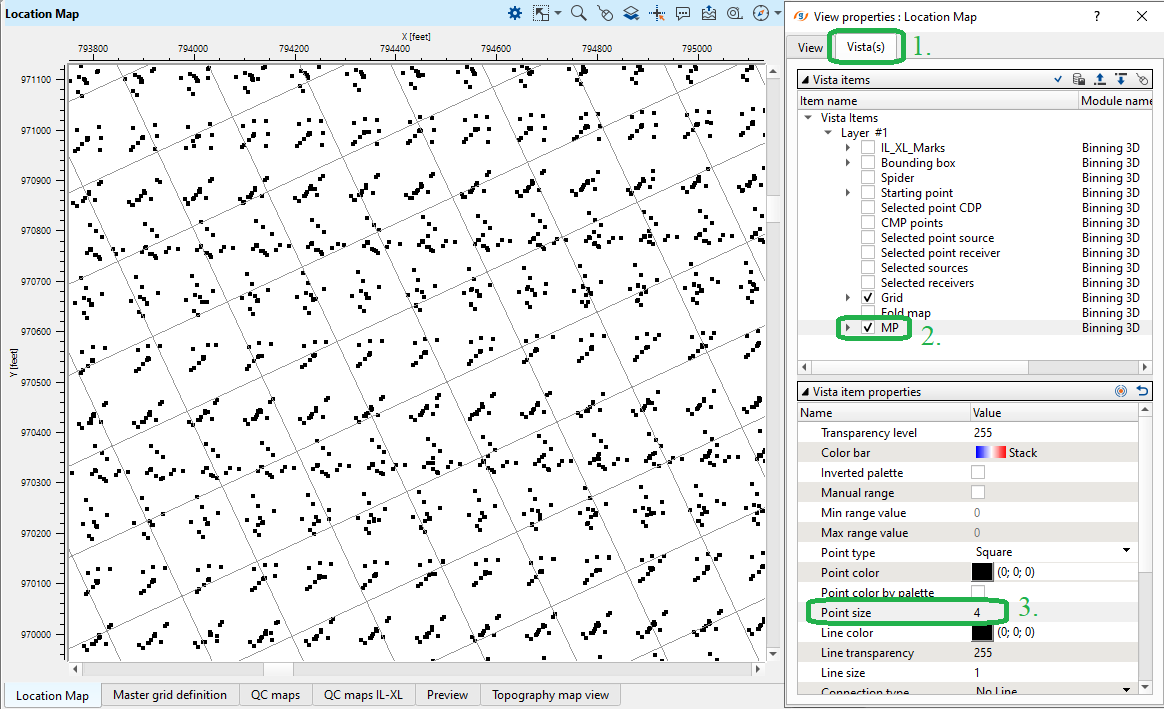Enable the Spider checkbox
The image size is (1164, 709).
click(868, 178)
